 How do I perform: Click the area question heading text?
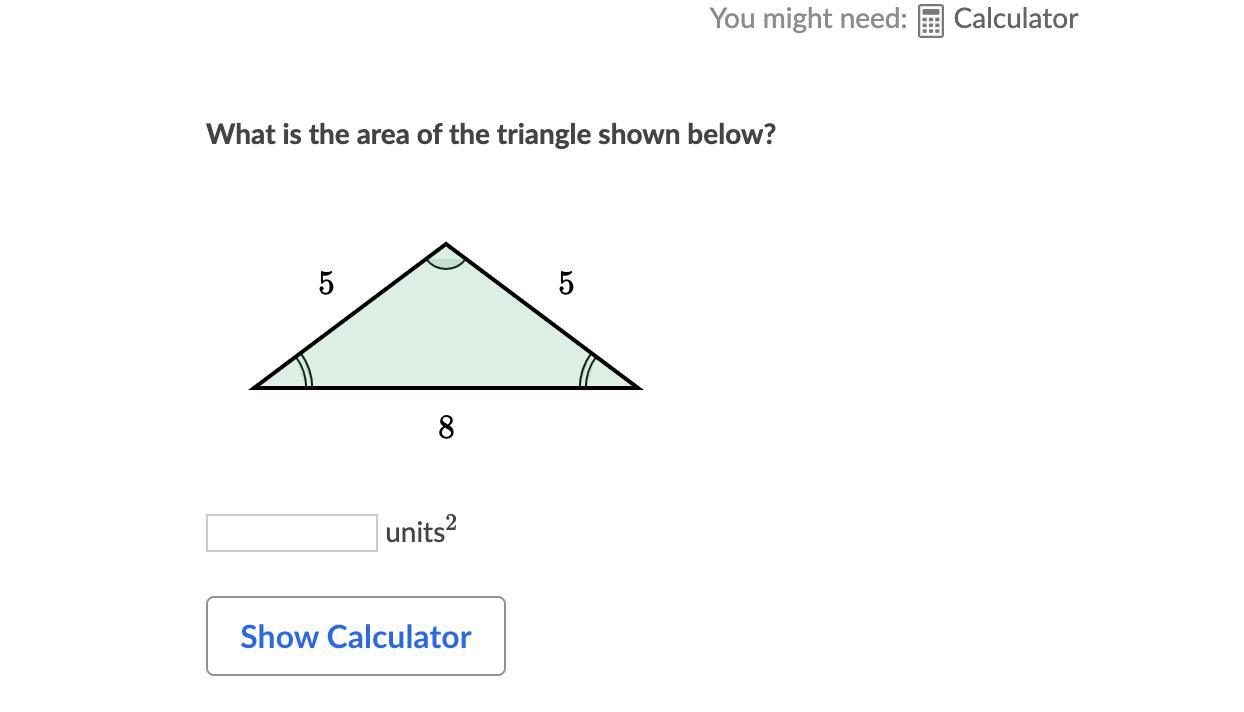pos(491,134)
